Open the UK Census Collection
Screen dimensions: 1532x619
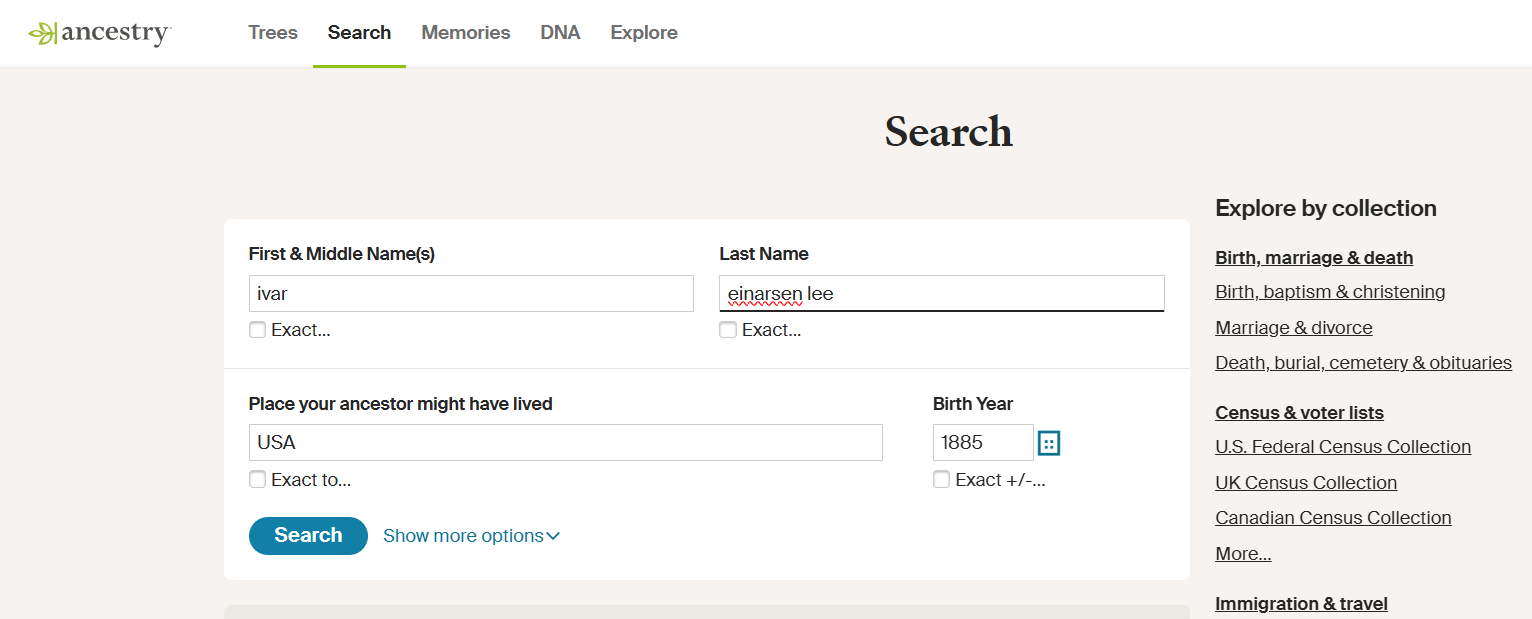tap(1305, 482)
